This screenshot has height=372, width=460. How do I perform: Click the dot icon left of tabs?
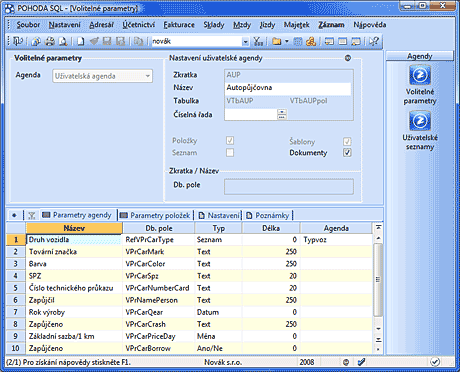pyautogui.click(x=14, y=215)
